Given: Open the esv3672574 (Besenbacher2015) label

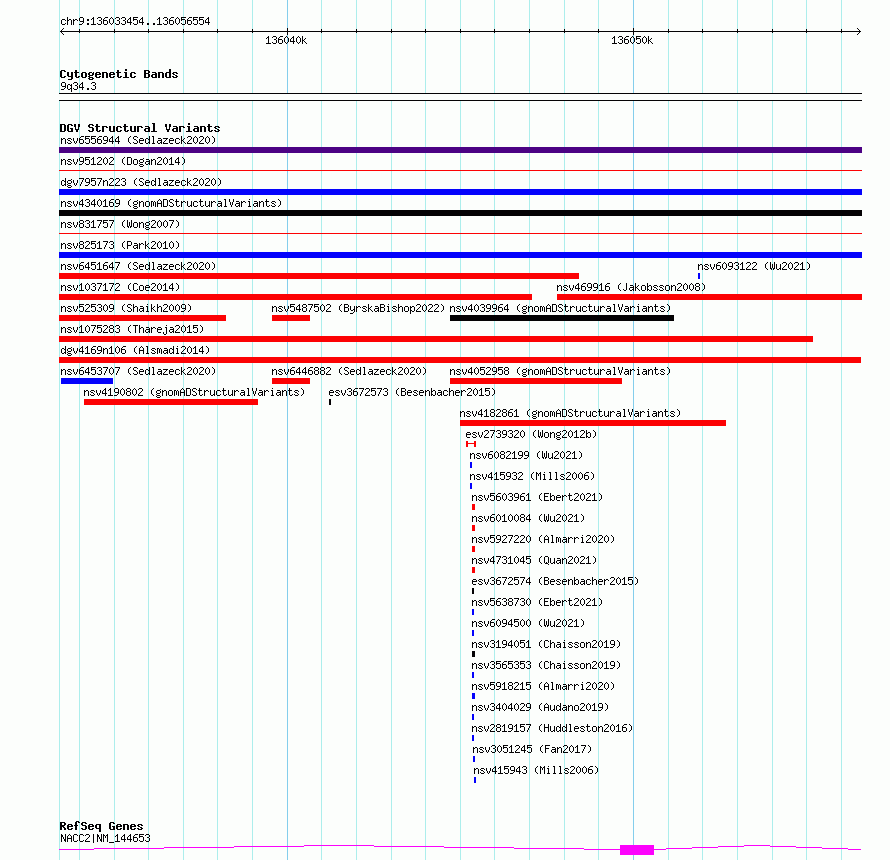Looking at the screenshot, I should (x=555, y=581).
